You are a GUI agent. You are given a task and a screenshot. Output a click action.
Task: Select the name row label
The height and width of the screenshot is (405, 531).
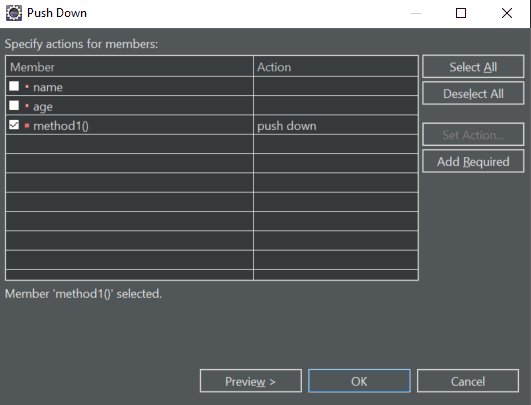48,87
